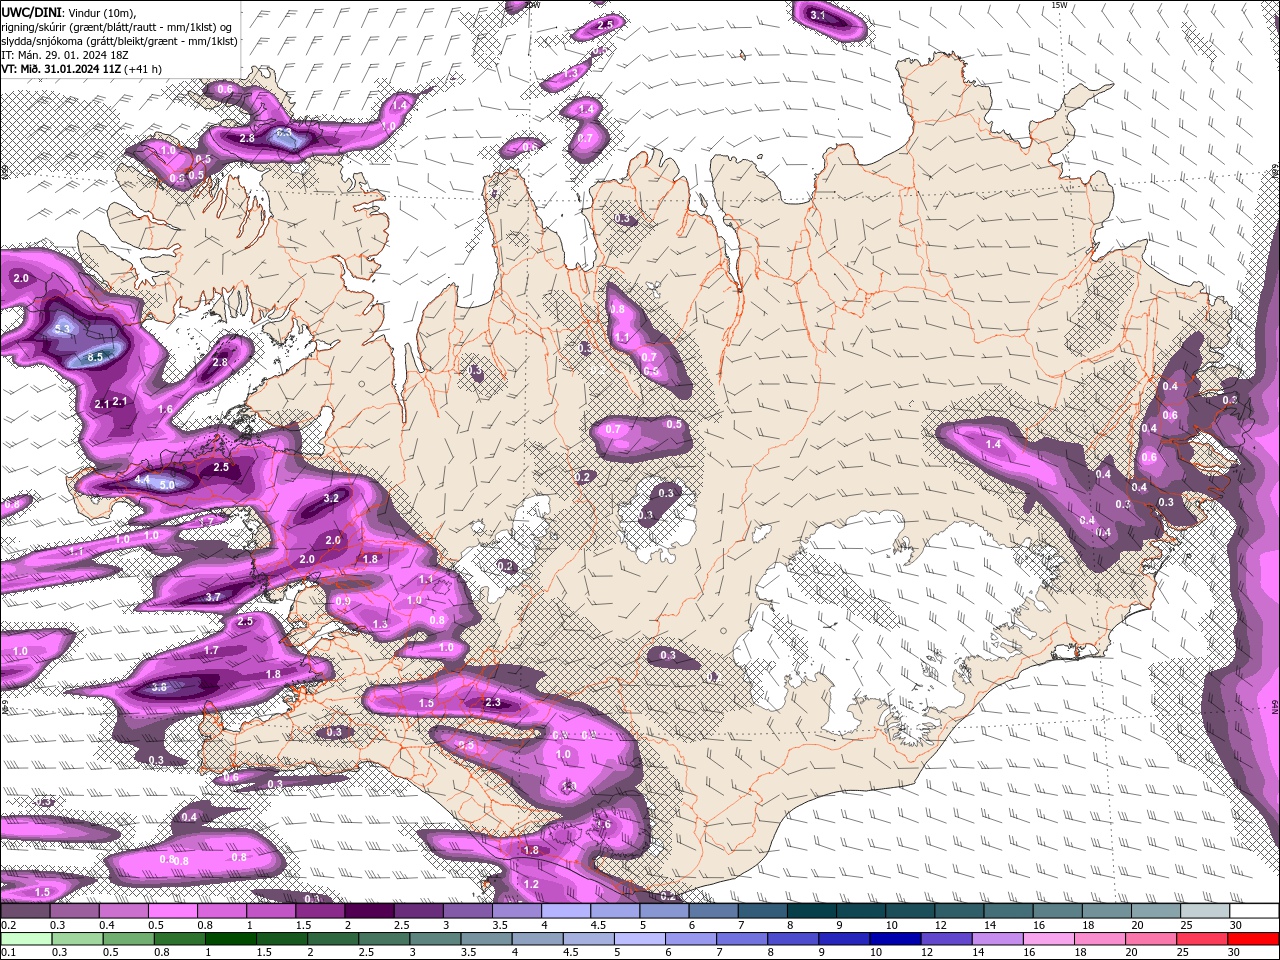Click the '30' label on the upper scale
The image size is (1280, 960).
1236,925
